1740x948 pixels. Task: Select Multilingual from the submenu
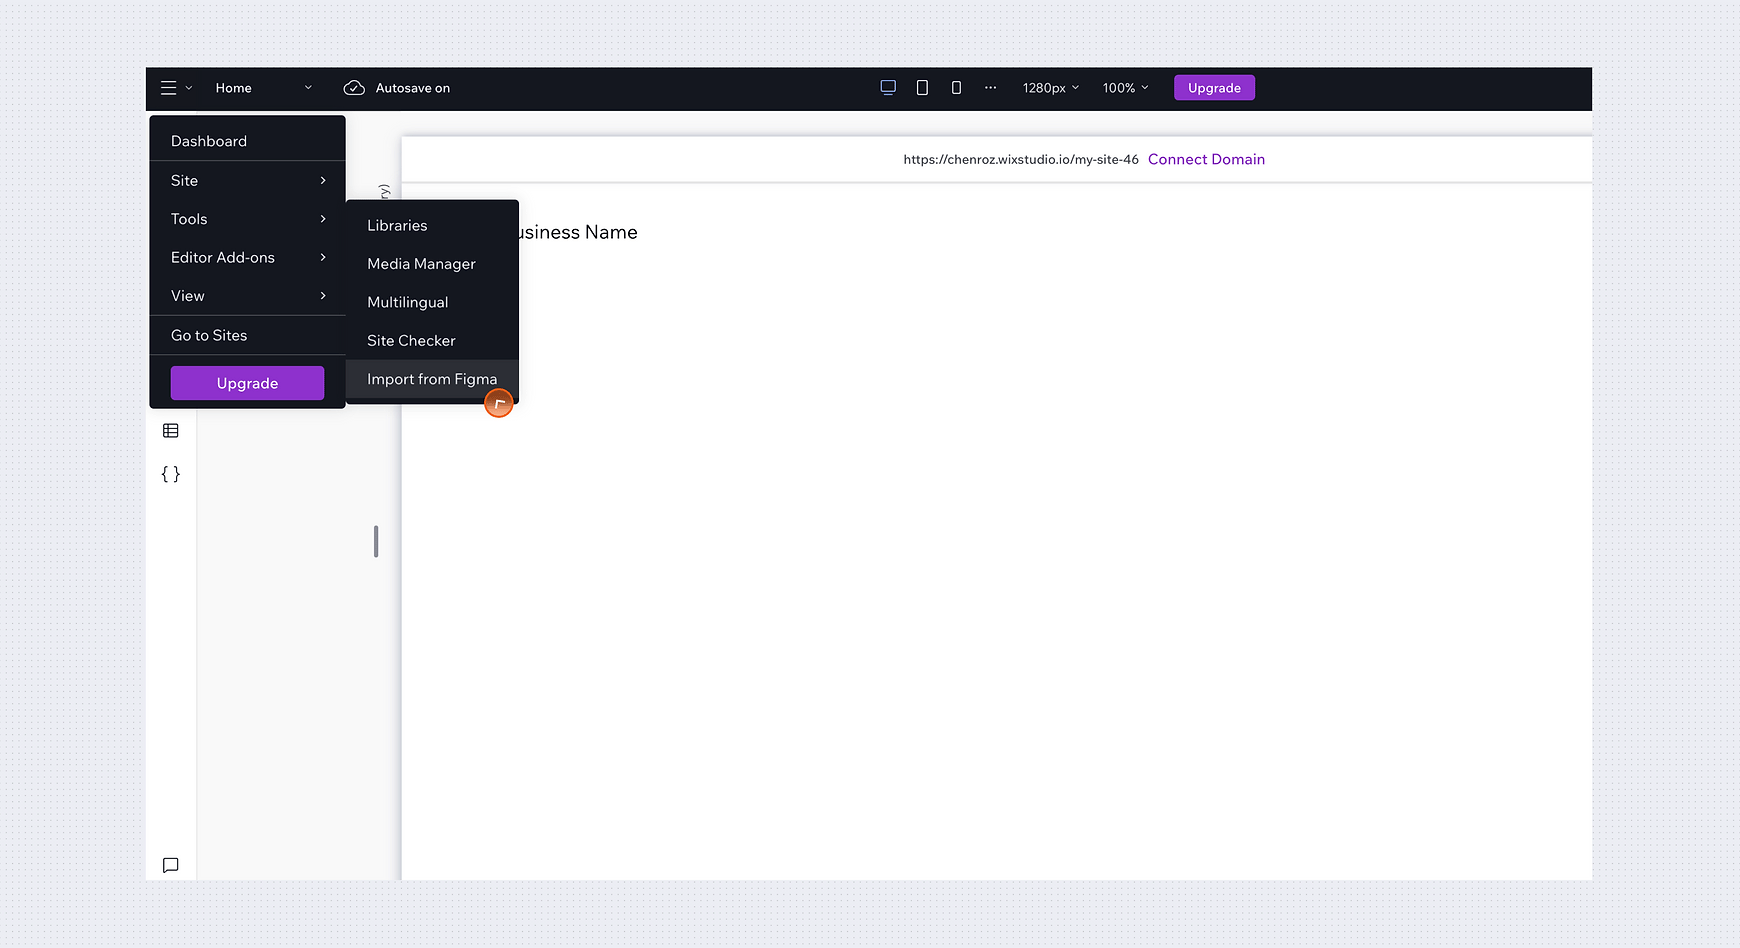(x=432, y=302)
